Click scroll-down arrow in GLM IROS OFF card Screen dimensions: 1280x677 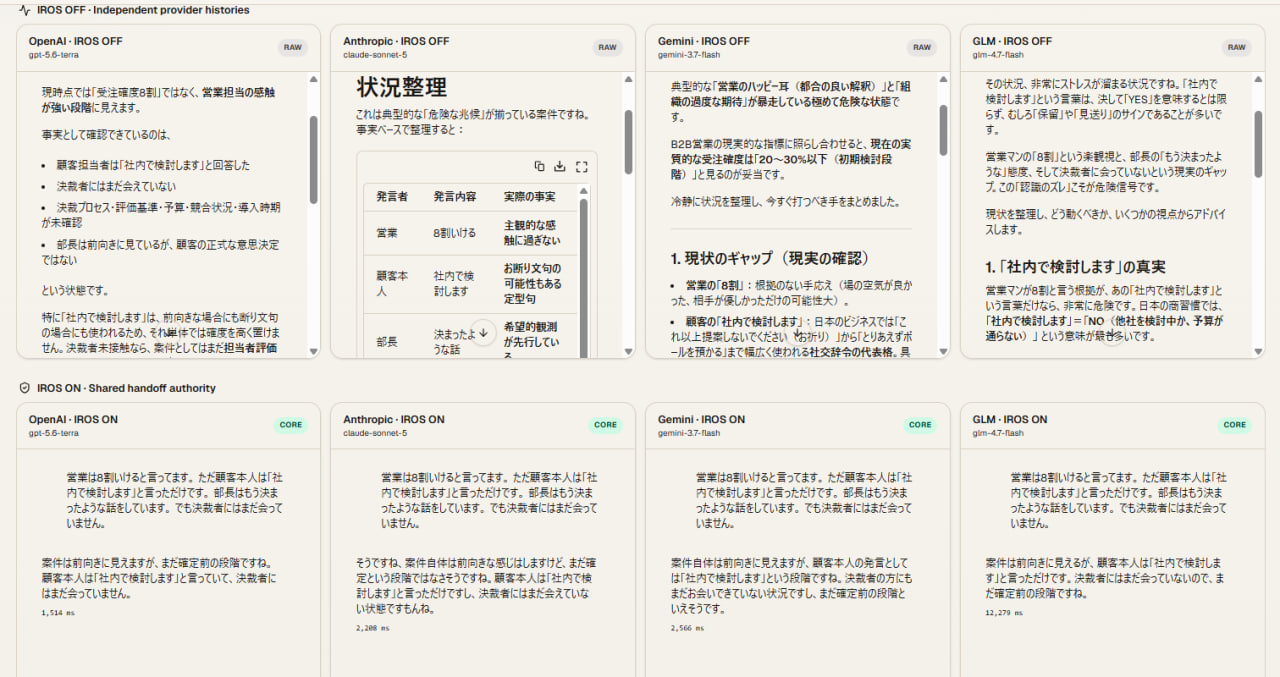pyautogui.click(x=1258, y=351)
